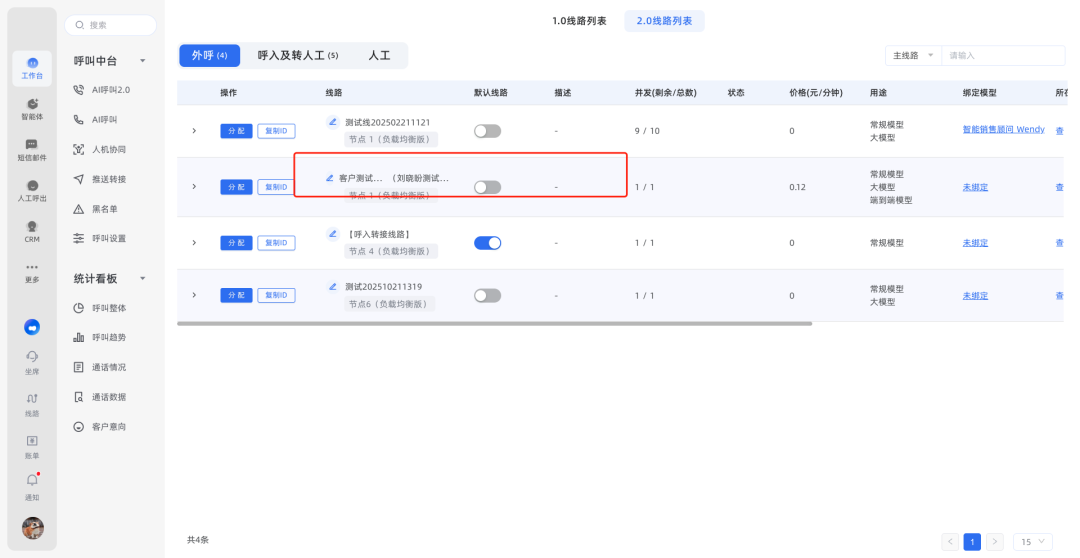Click edit pencil beside 测试线202502211121
The height and width of the screenshot is (558, 1080).
point(333,122)
